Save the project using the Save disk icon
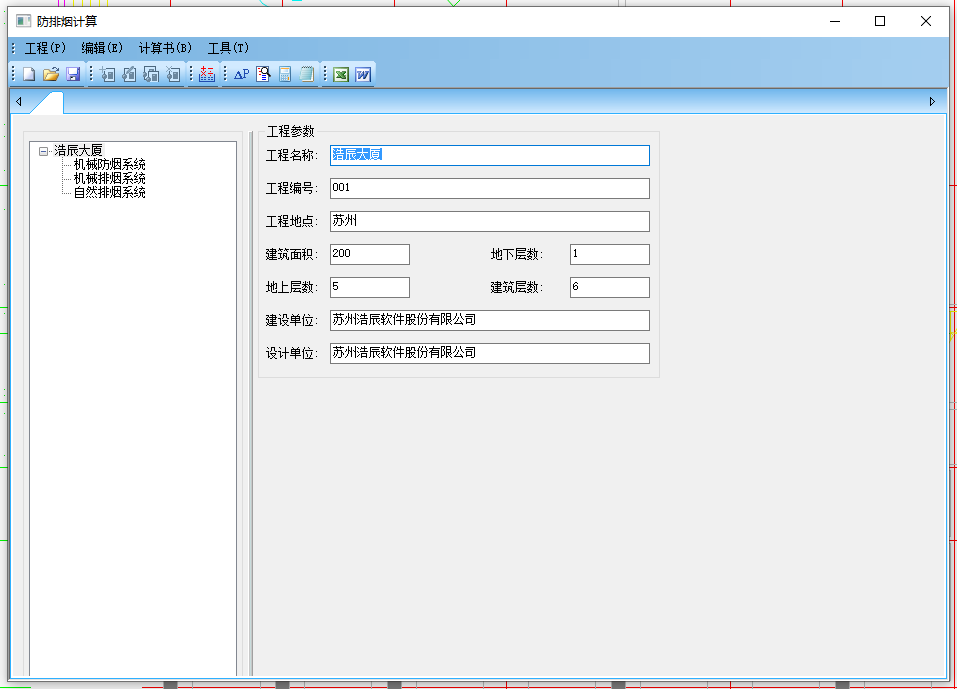 (73, 73)
